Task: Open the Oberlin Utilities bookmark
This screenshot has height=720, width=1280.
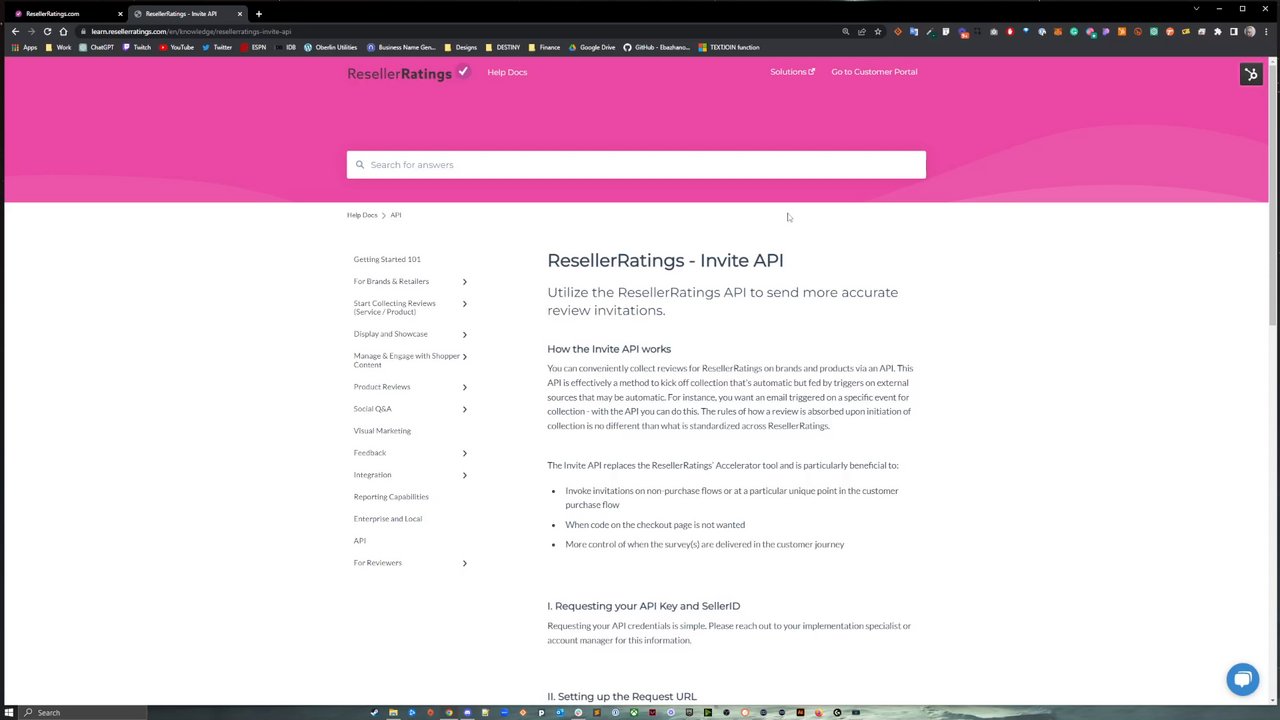Action: coord(331,47)
